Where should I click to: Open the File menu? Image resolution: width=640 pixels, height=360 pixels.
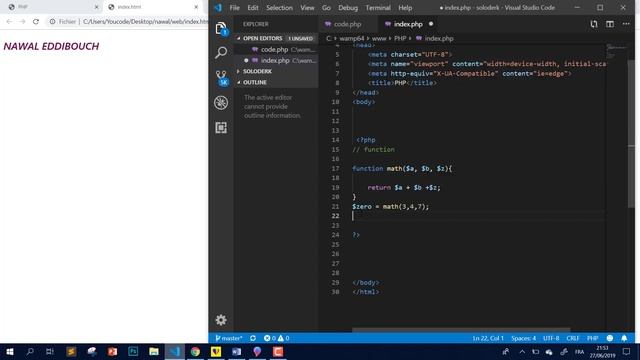pyautogui.click(x=234, y=7)
